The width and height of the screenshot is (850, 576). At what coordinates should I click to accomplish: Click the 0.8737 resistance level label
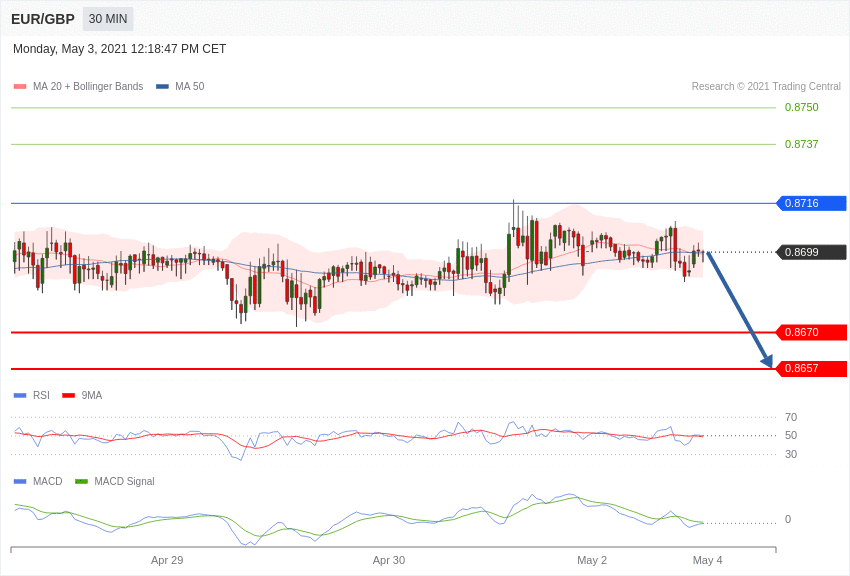coord(802,144)
